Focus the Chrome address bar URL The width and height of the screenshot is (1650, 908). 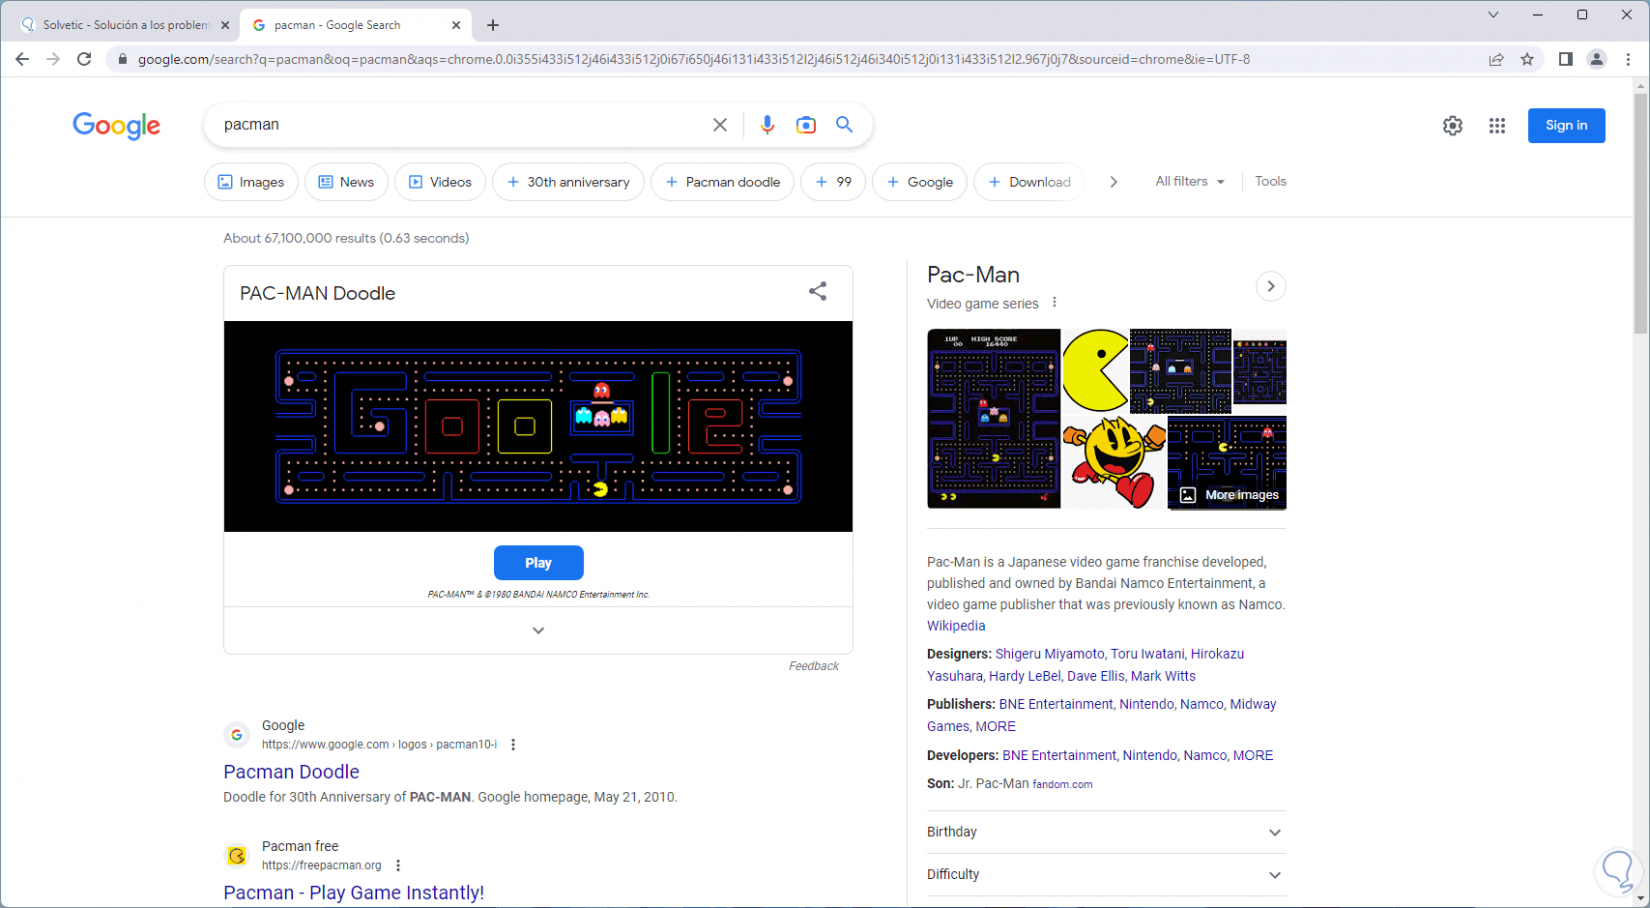[x=694, y=59]
